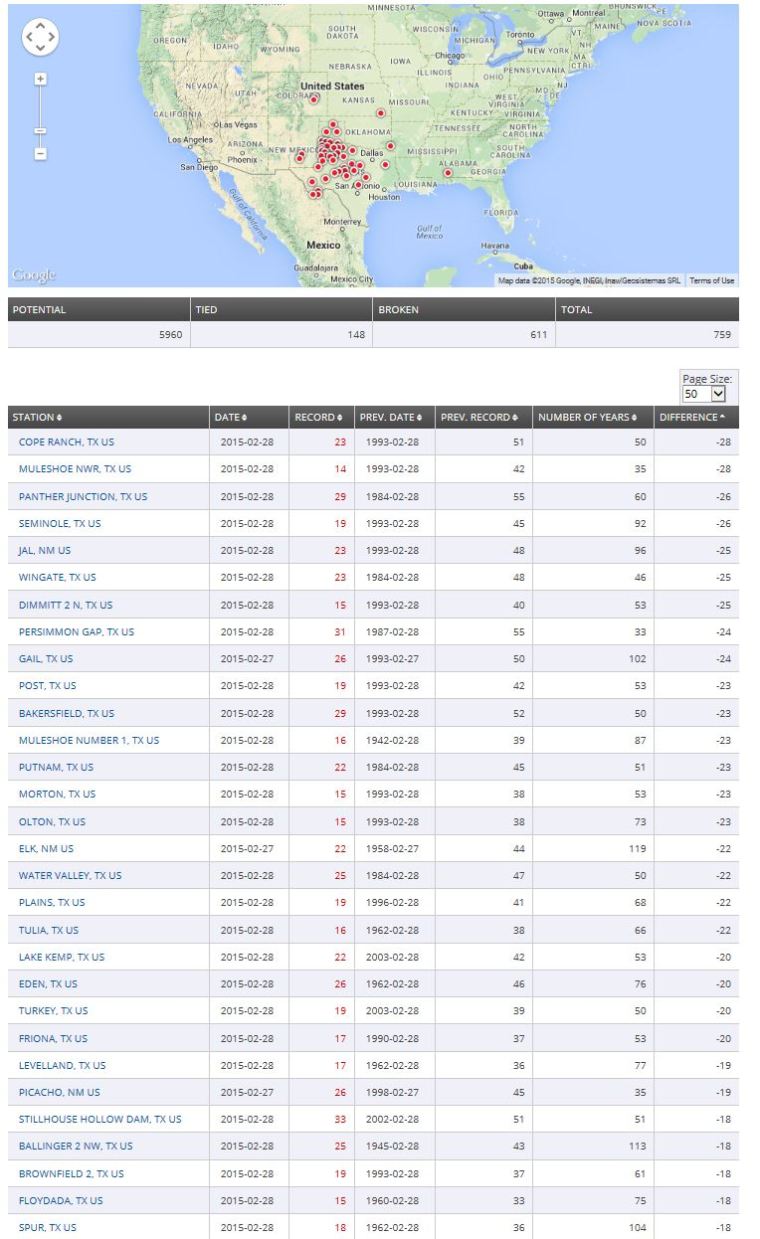Open the COPE RANCH, TX US station link
Viewport: 760px width, 1239px height.
pyautogui.click(x=67, y=442)
